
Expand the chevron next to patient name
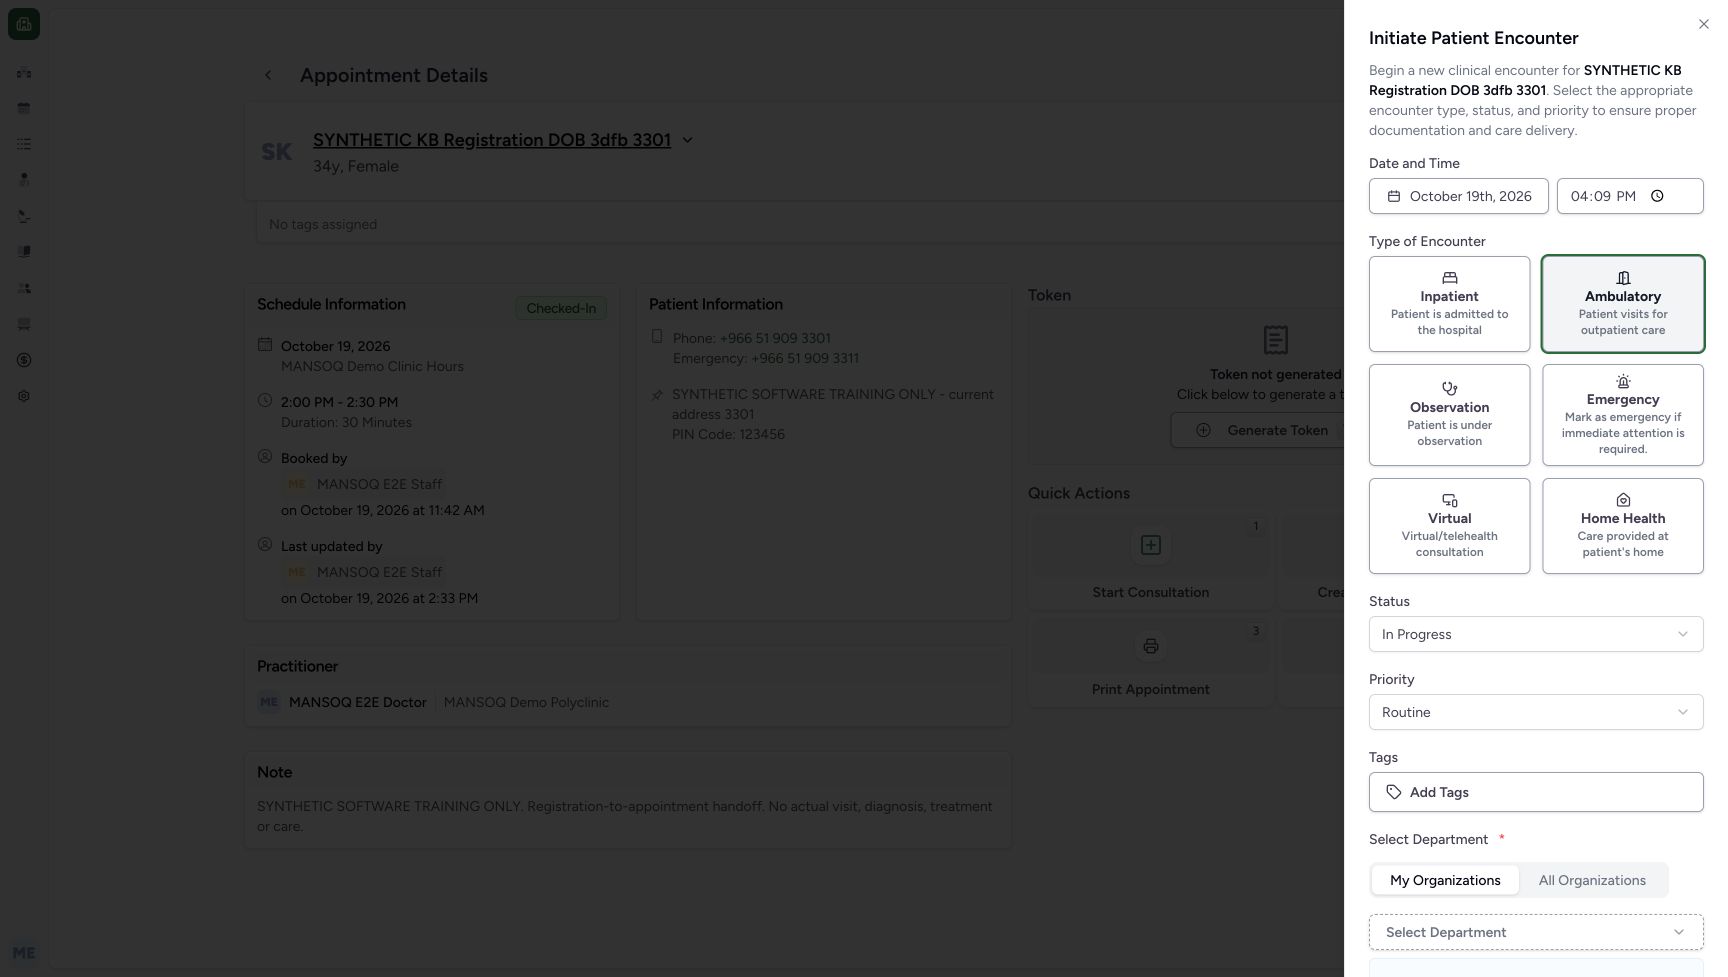pos(687,140)
